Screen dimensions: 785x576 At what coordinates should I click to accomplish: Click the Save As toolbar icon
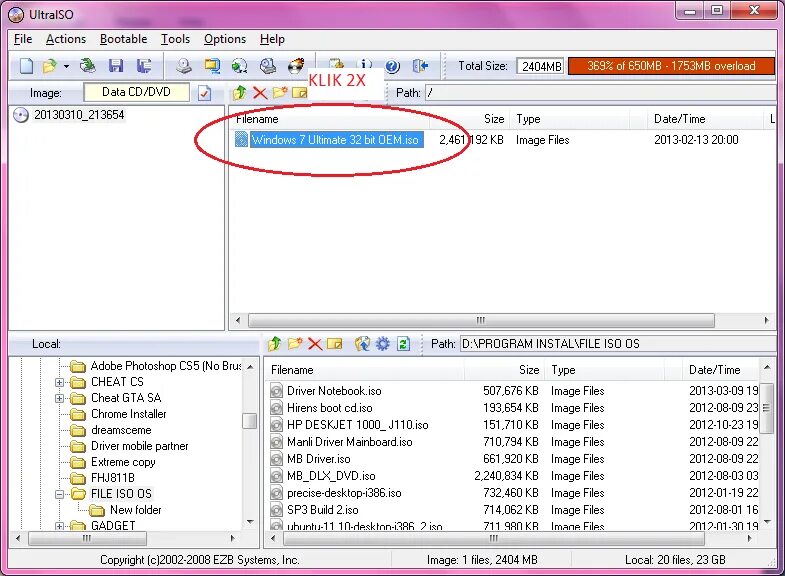[x=144, y=66]
